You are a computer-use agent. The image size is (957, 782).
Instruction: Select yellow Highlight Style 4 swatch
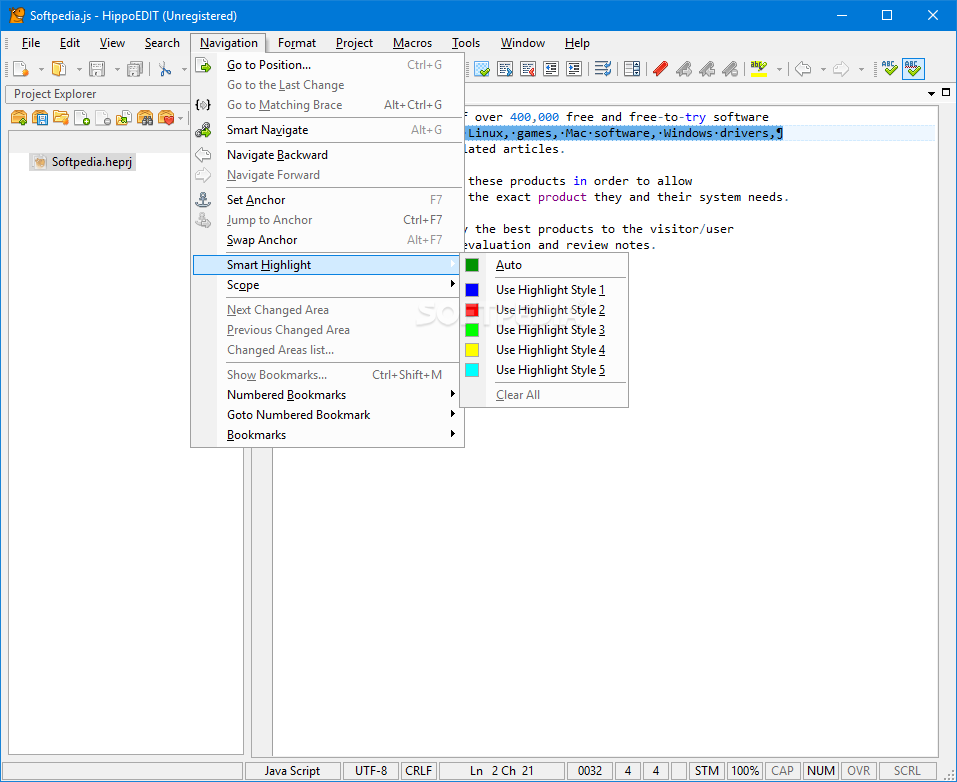(472, 350)
